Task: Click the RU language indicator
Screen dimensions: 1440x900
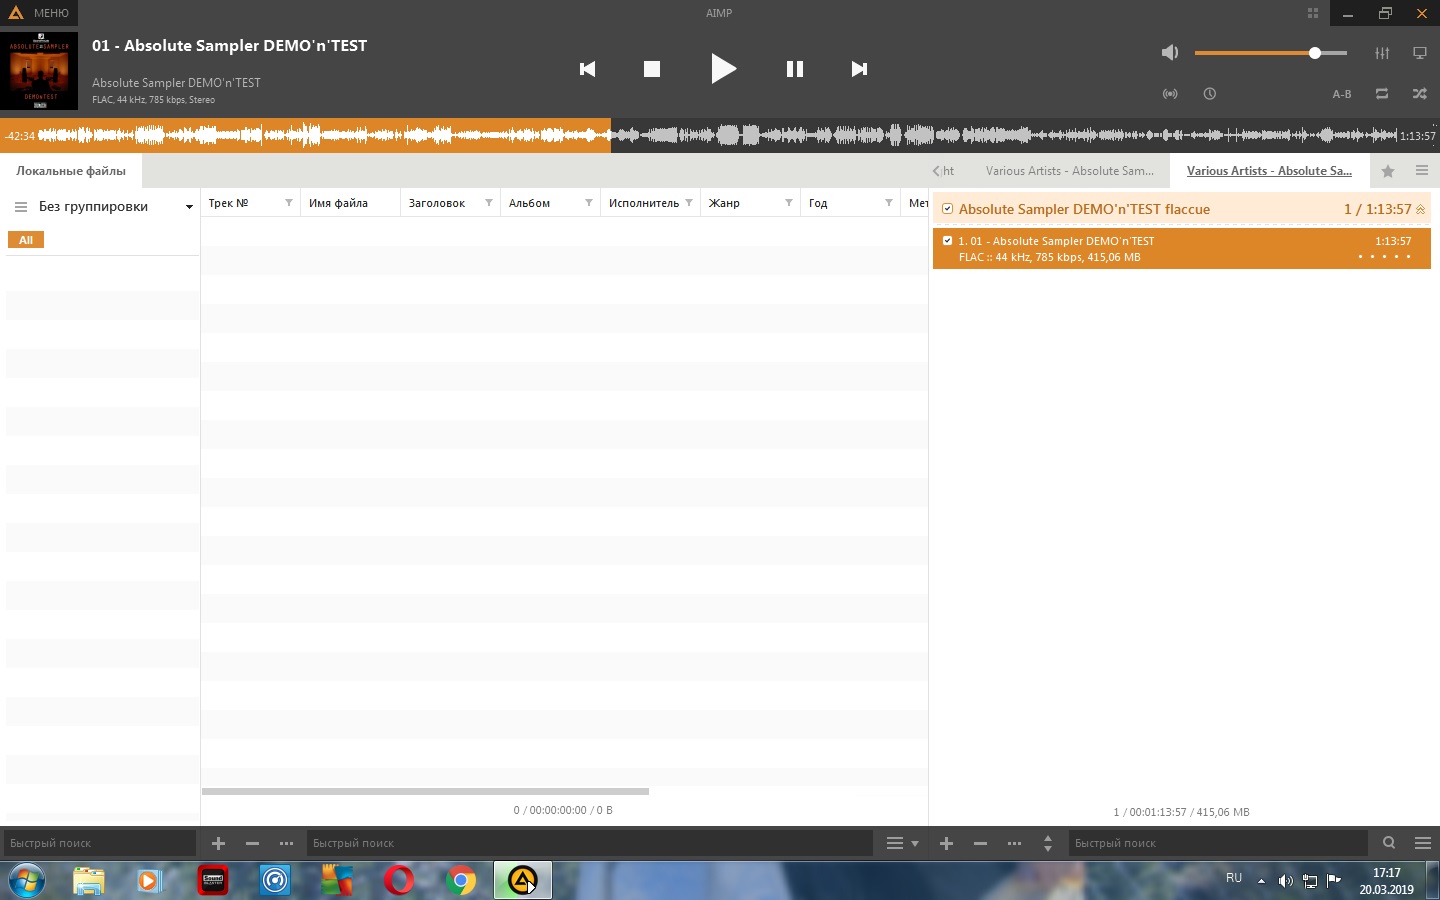Action: coord(1234,878)
